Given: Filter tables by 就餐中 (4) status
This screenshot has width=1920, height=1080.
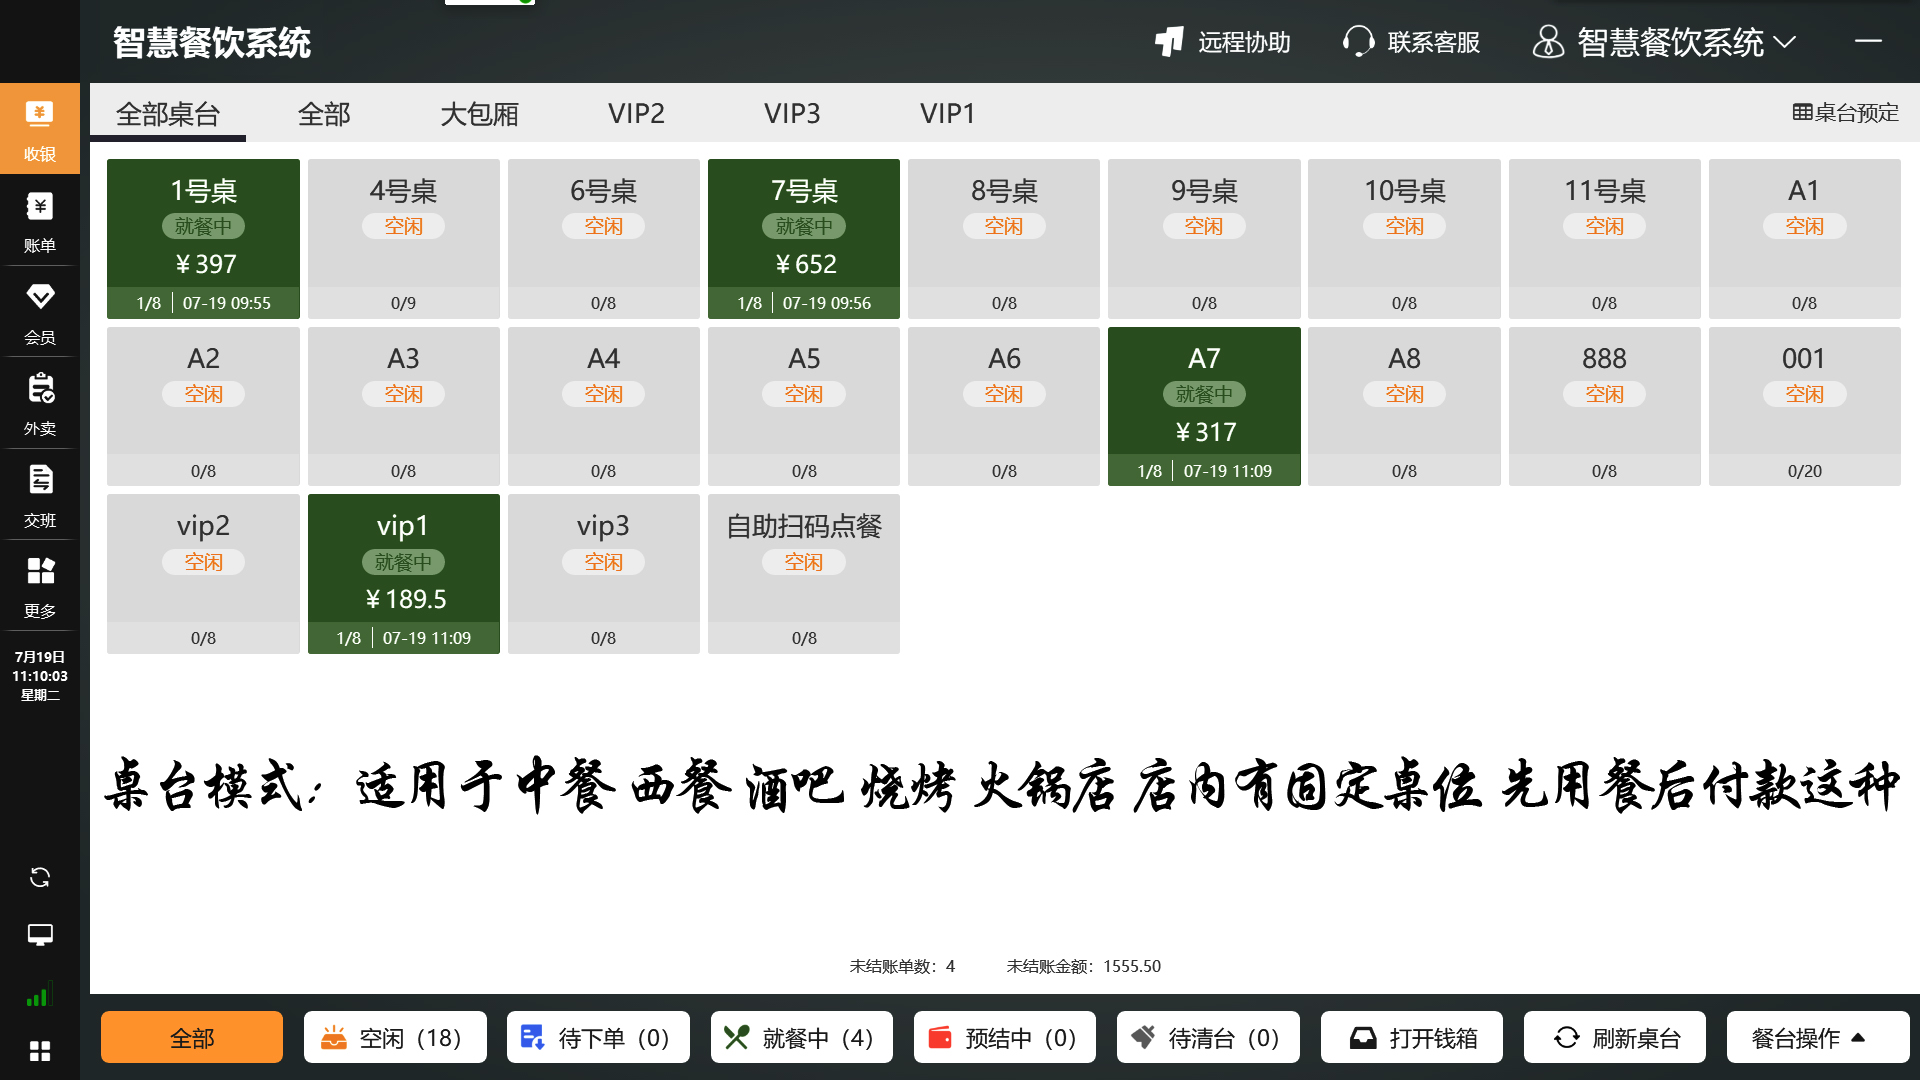Looking at the screenshot, I should 801,1038.
